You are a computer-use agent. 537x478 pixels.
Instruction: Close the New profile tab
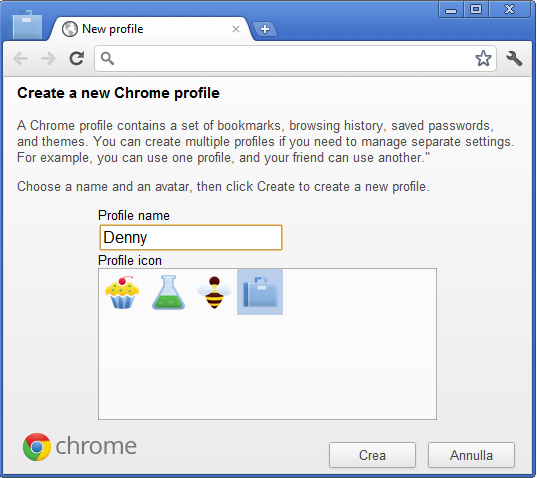point(236,29)
